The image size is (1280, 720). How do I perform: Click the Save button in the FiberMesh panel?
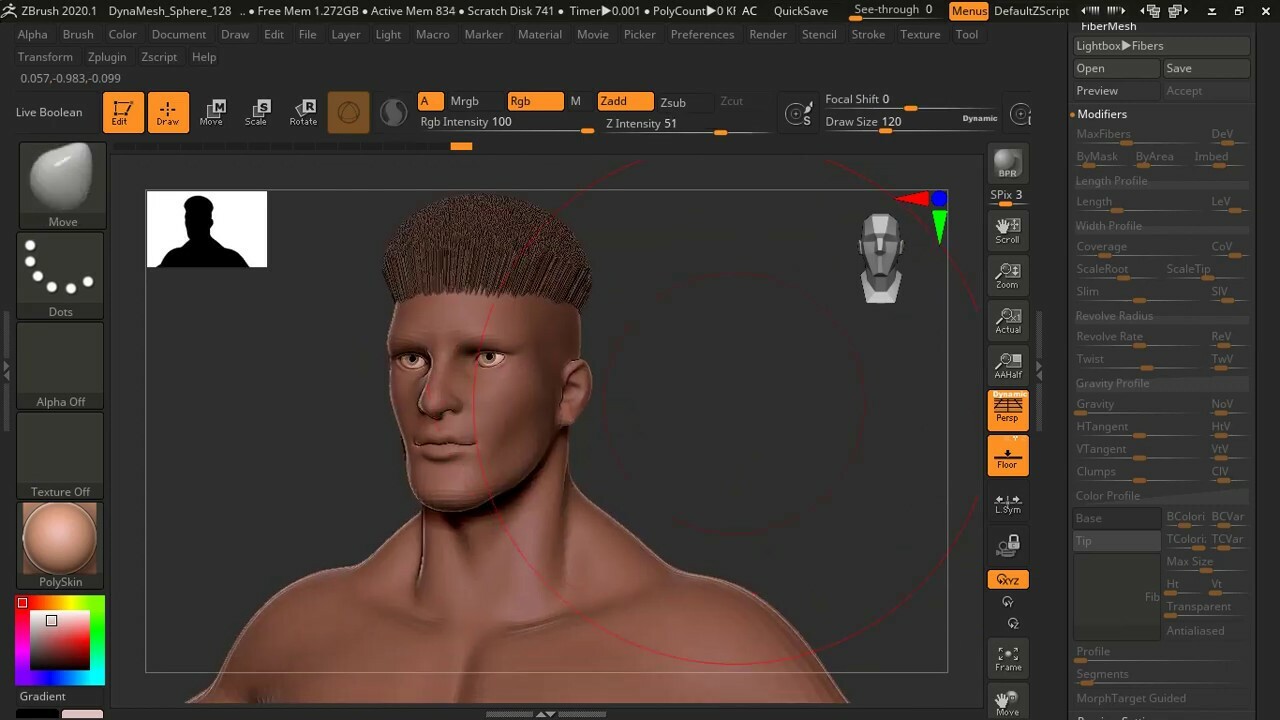coord(1205,68)
